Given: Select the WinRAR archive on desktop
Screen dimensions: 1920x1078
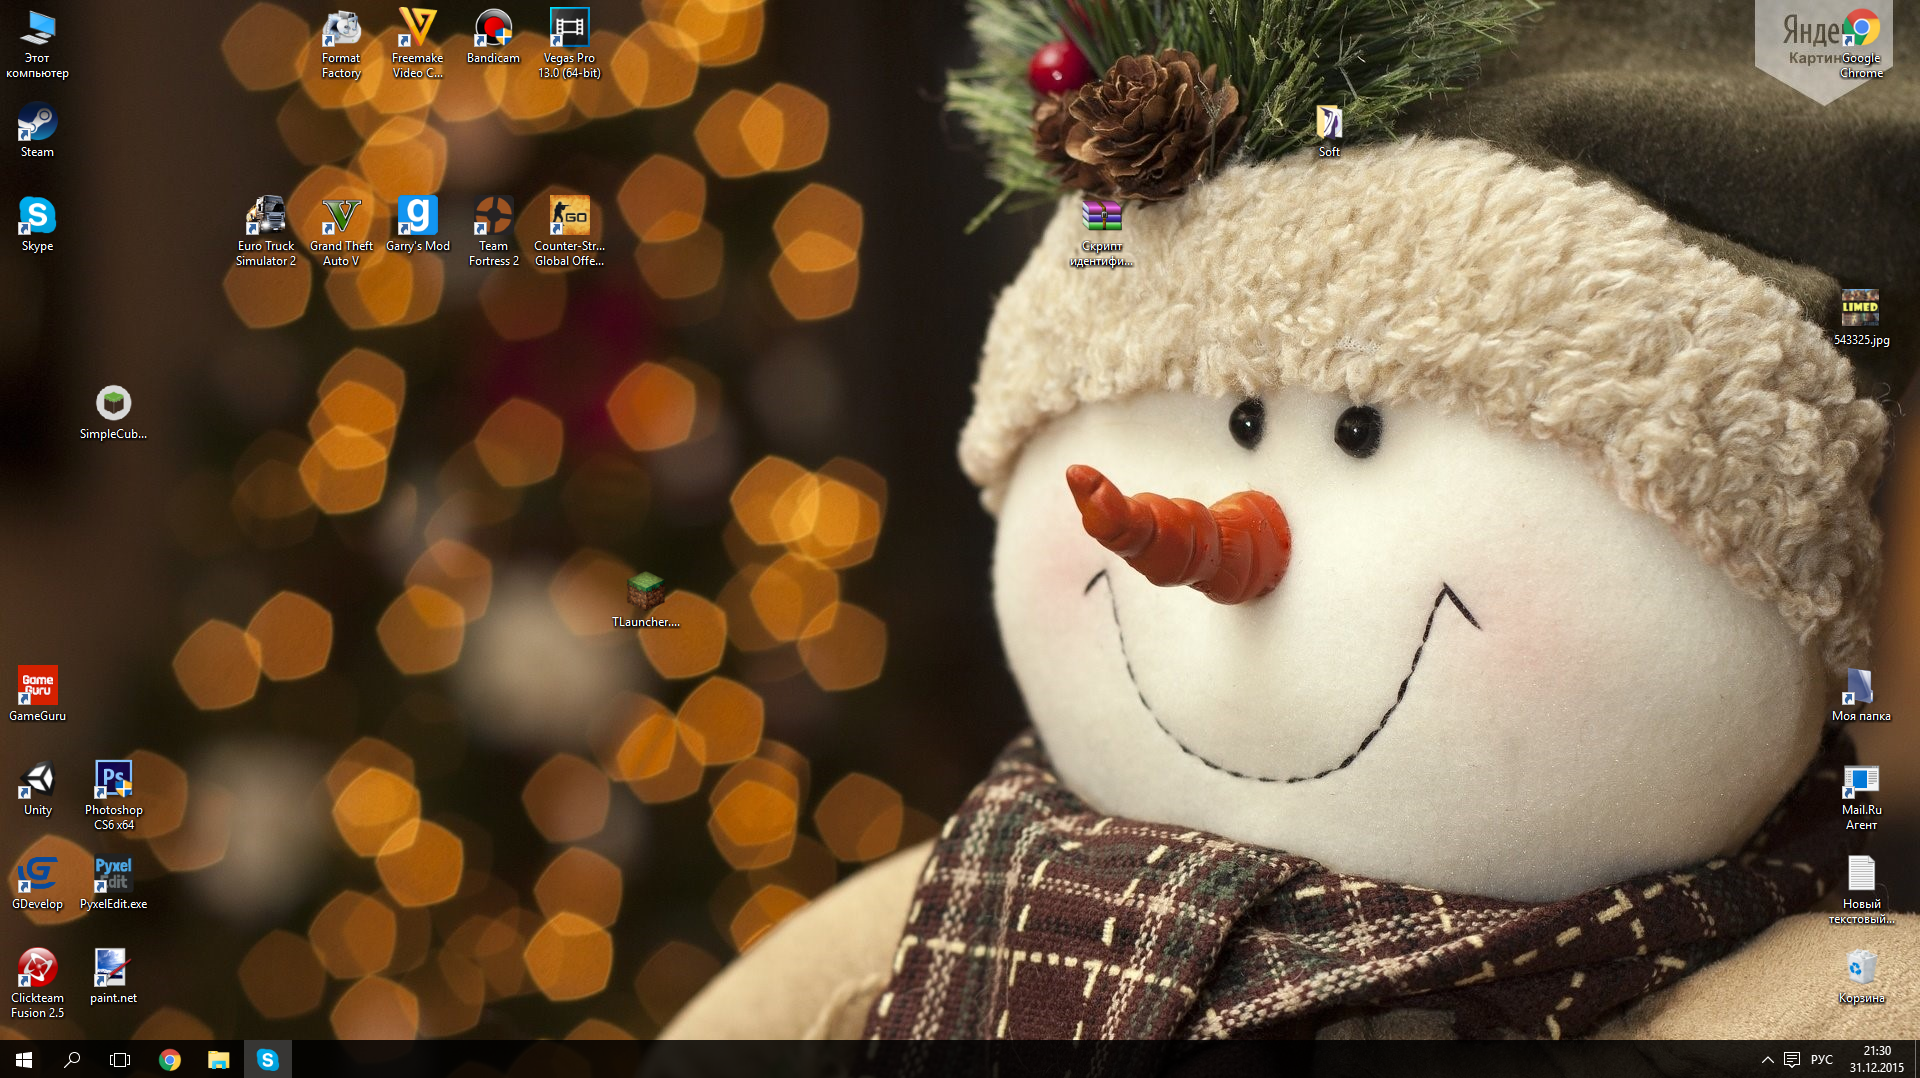Looking at the screenshot, I should click(1101, 232).
